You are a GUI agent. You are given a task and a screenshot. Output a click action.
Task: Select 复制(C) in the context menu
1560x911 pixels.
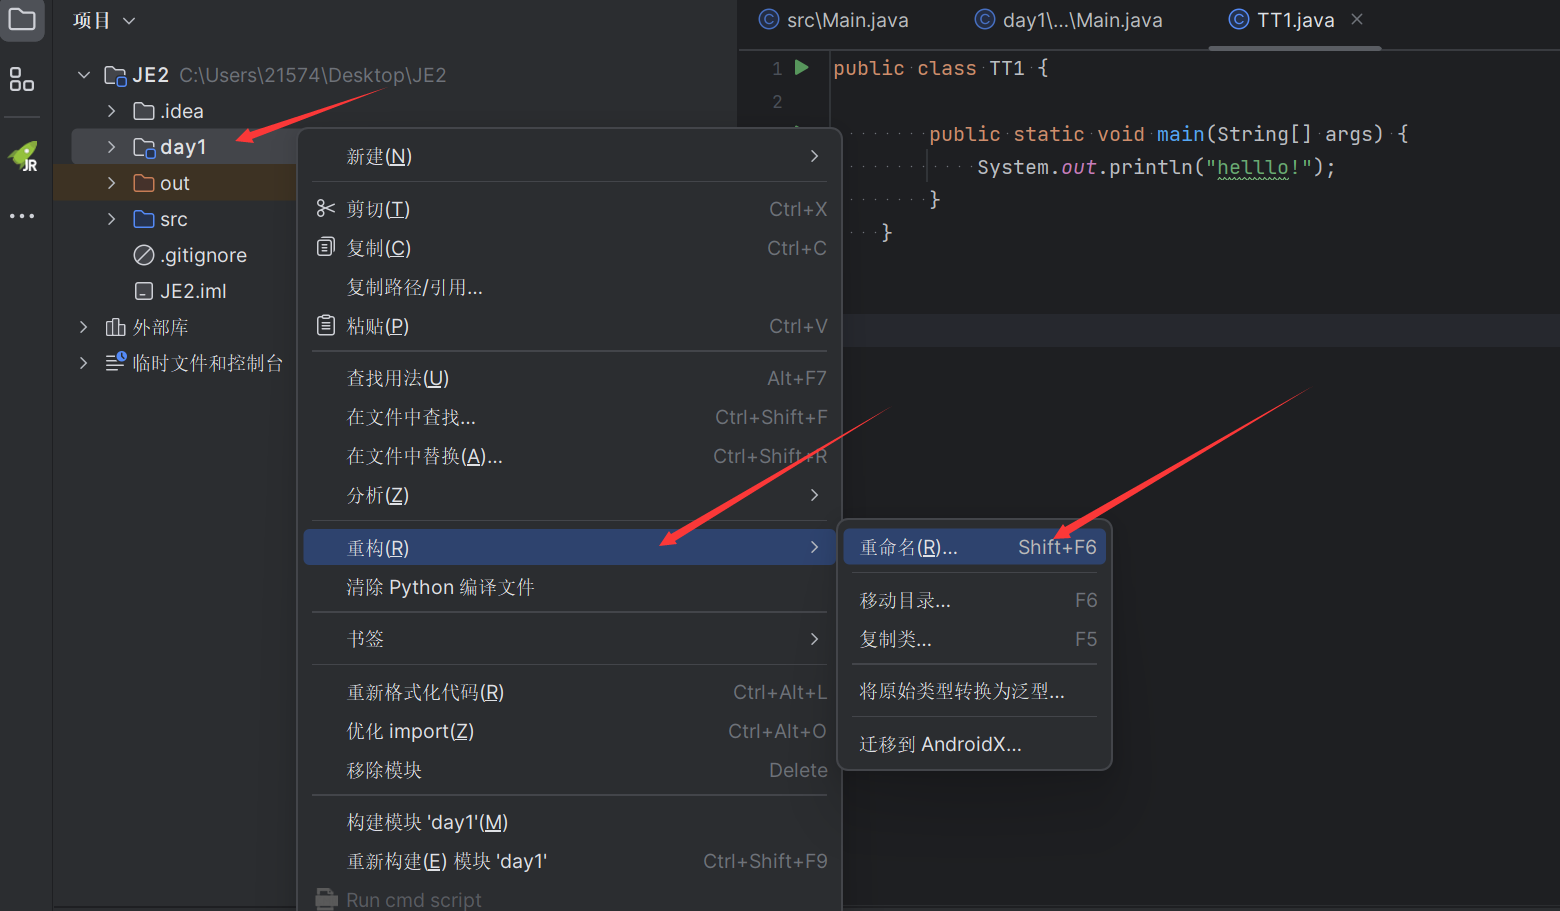pyautogui.click(x=569, y=247)
